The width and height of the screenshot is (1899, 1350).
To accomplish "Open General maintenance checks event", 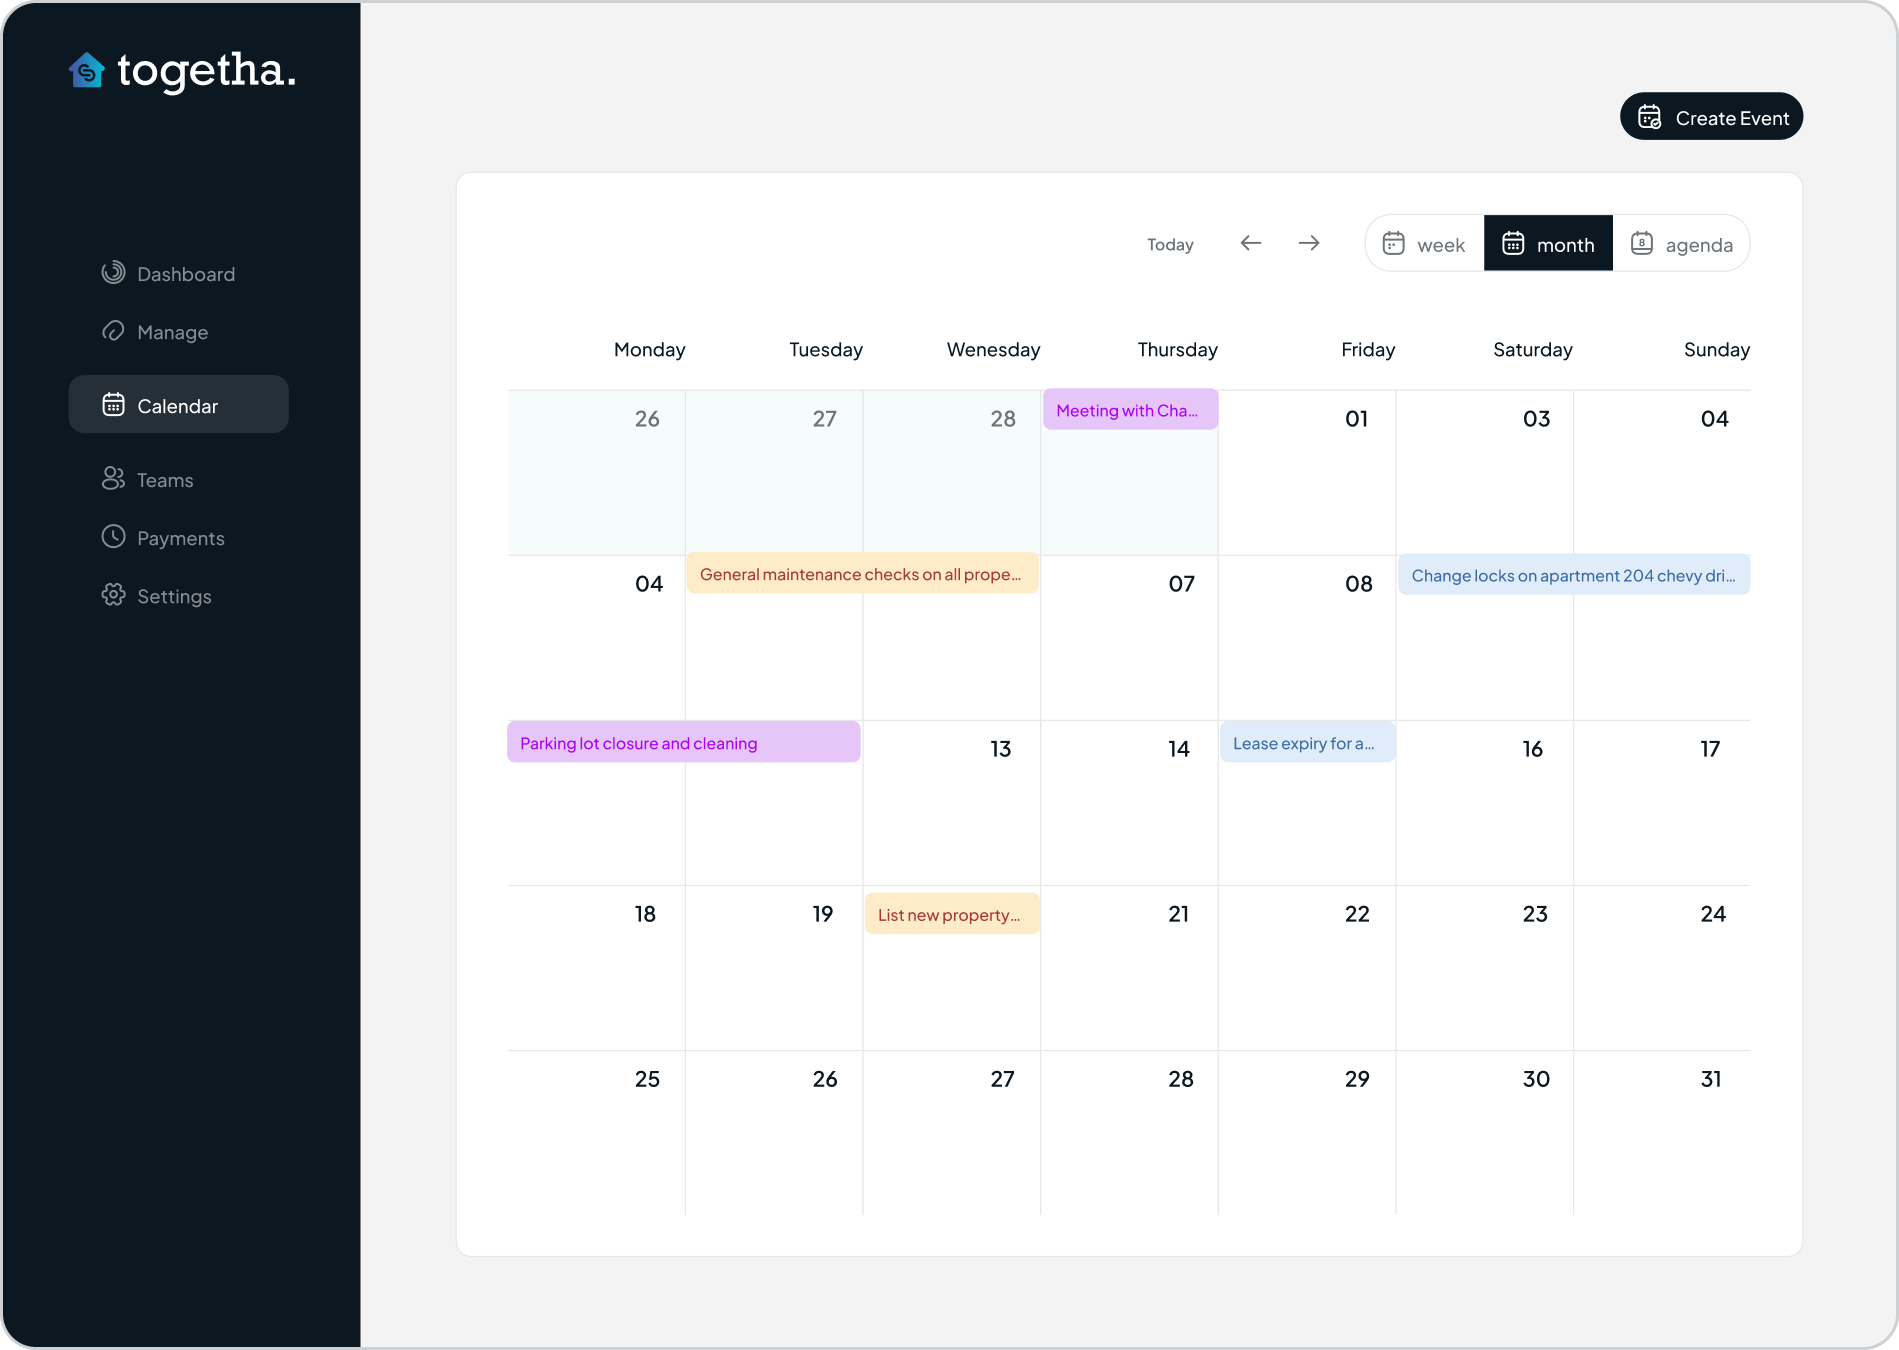I will pos(861,574).
